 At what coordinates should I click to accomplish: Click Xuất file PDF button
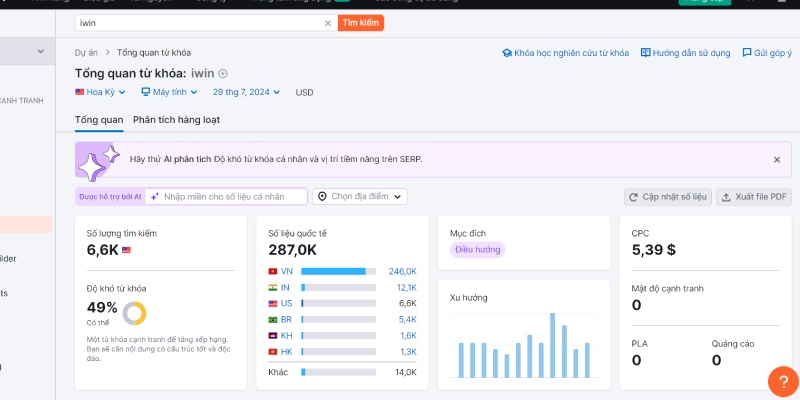754,197
